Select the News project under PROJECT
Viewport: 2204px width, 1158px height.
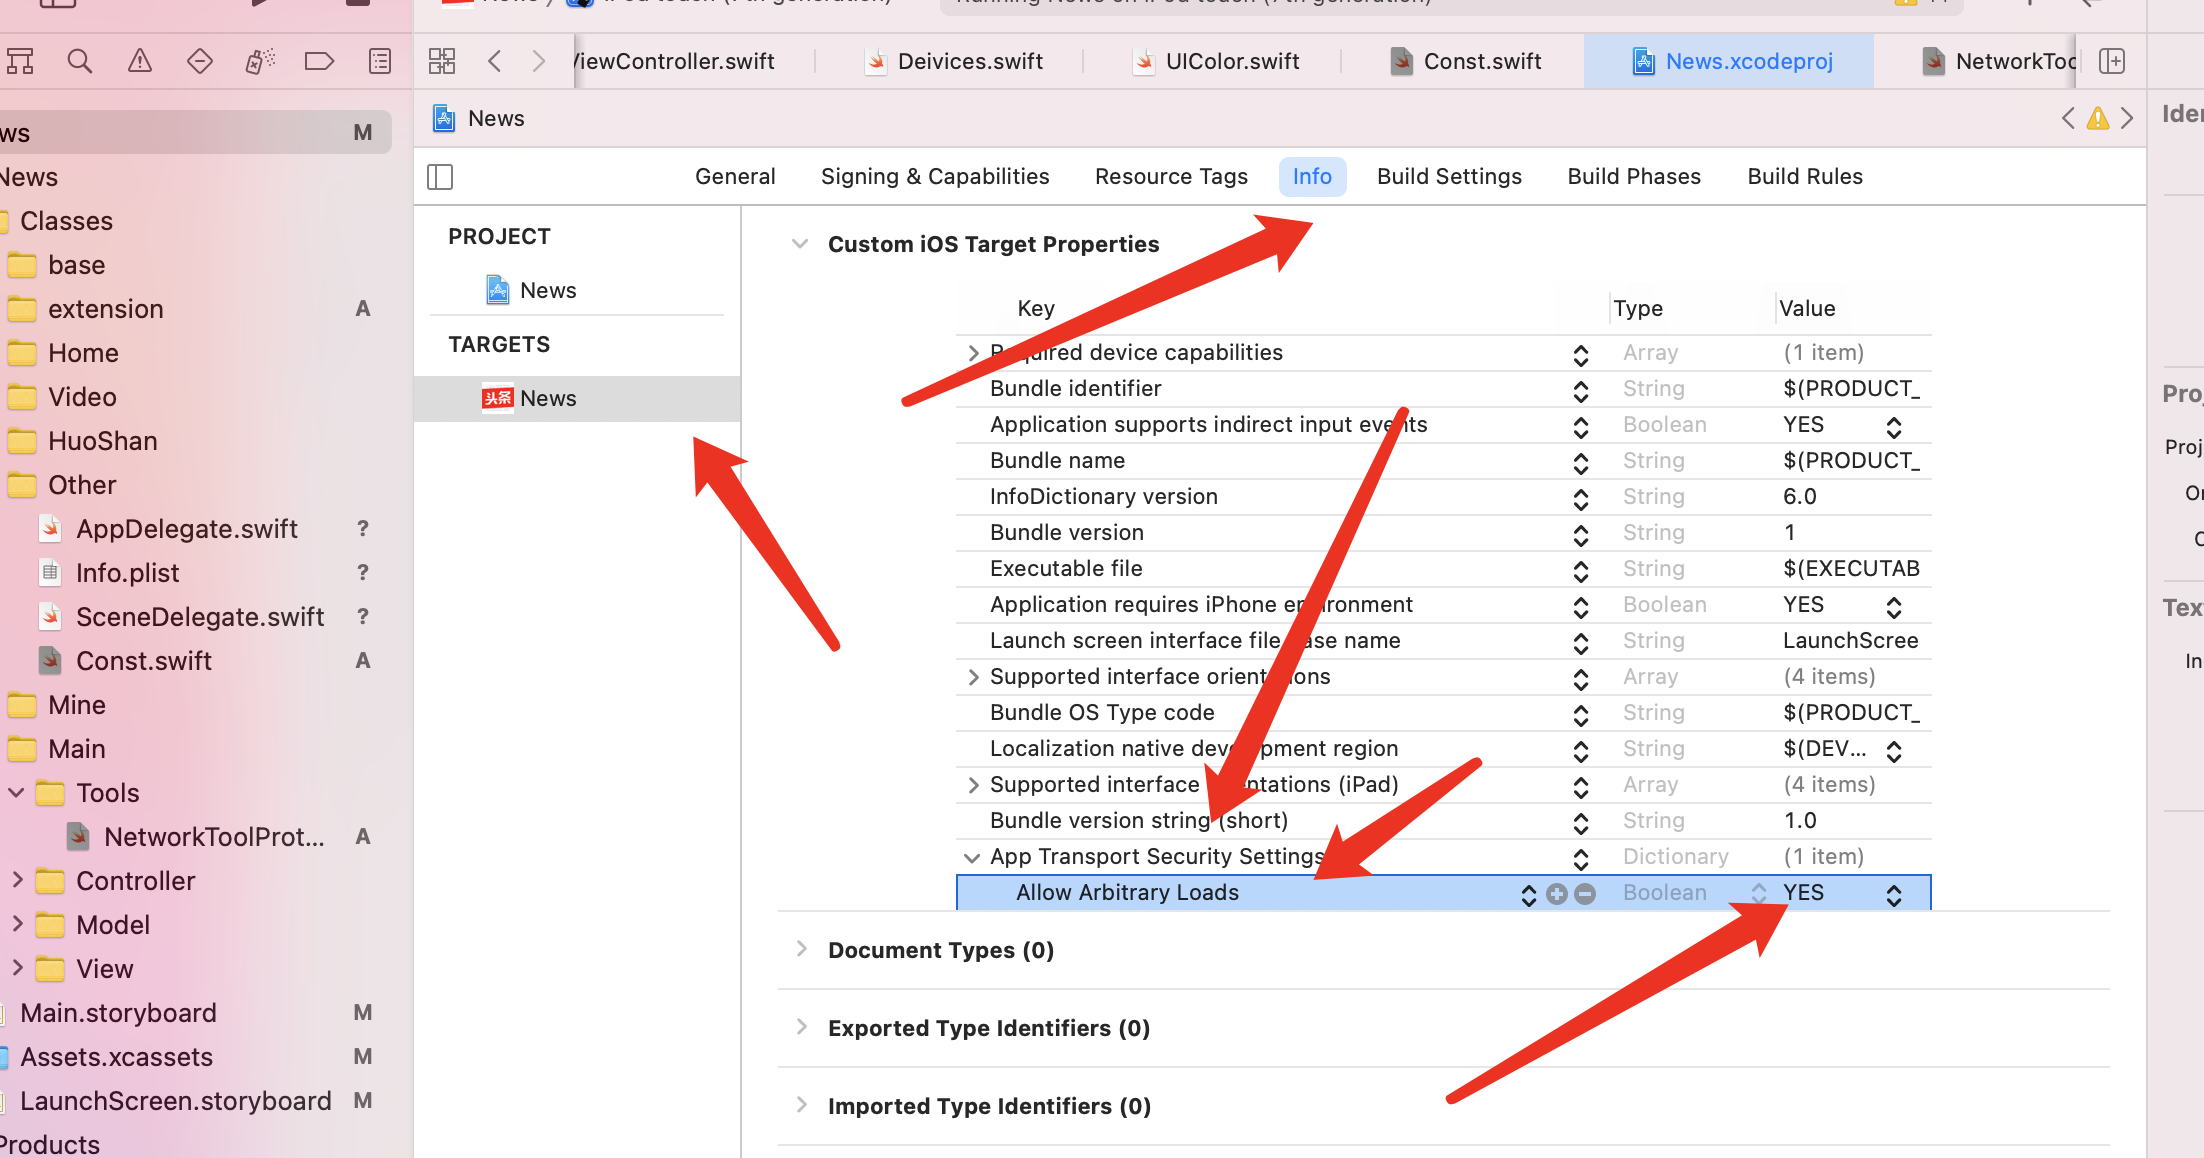(547, 291)
